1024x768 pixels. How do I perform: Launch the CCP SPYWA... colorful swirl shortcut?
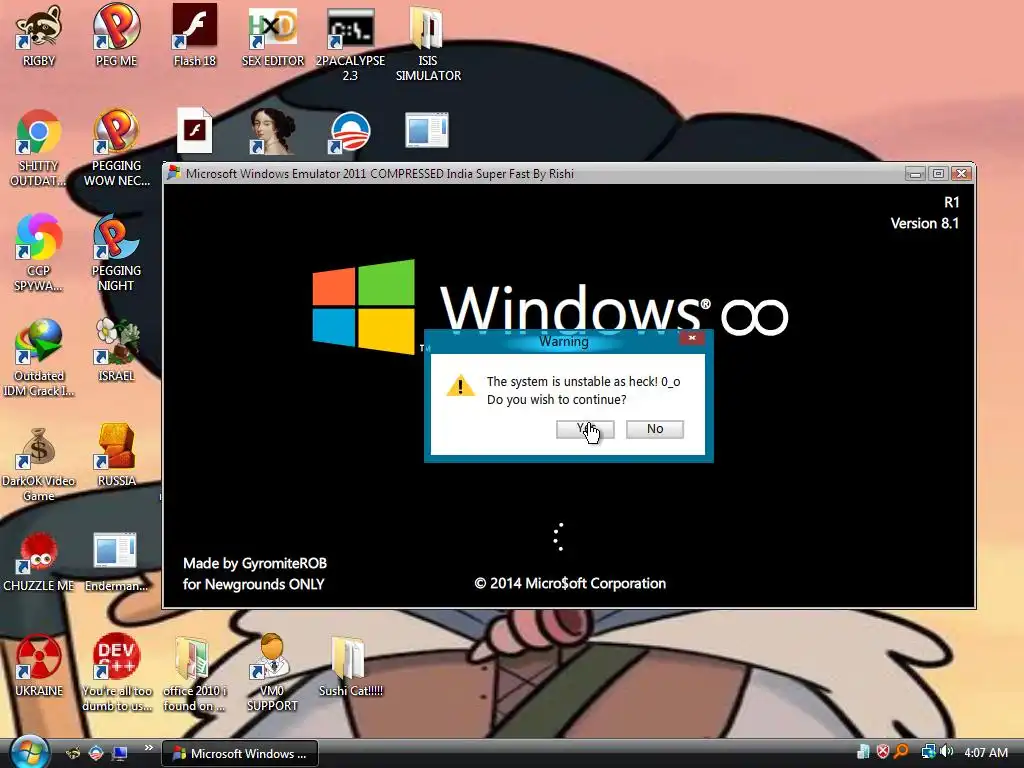(x=39, y=253)
